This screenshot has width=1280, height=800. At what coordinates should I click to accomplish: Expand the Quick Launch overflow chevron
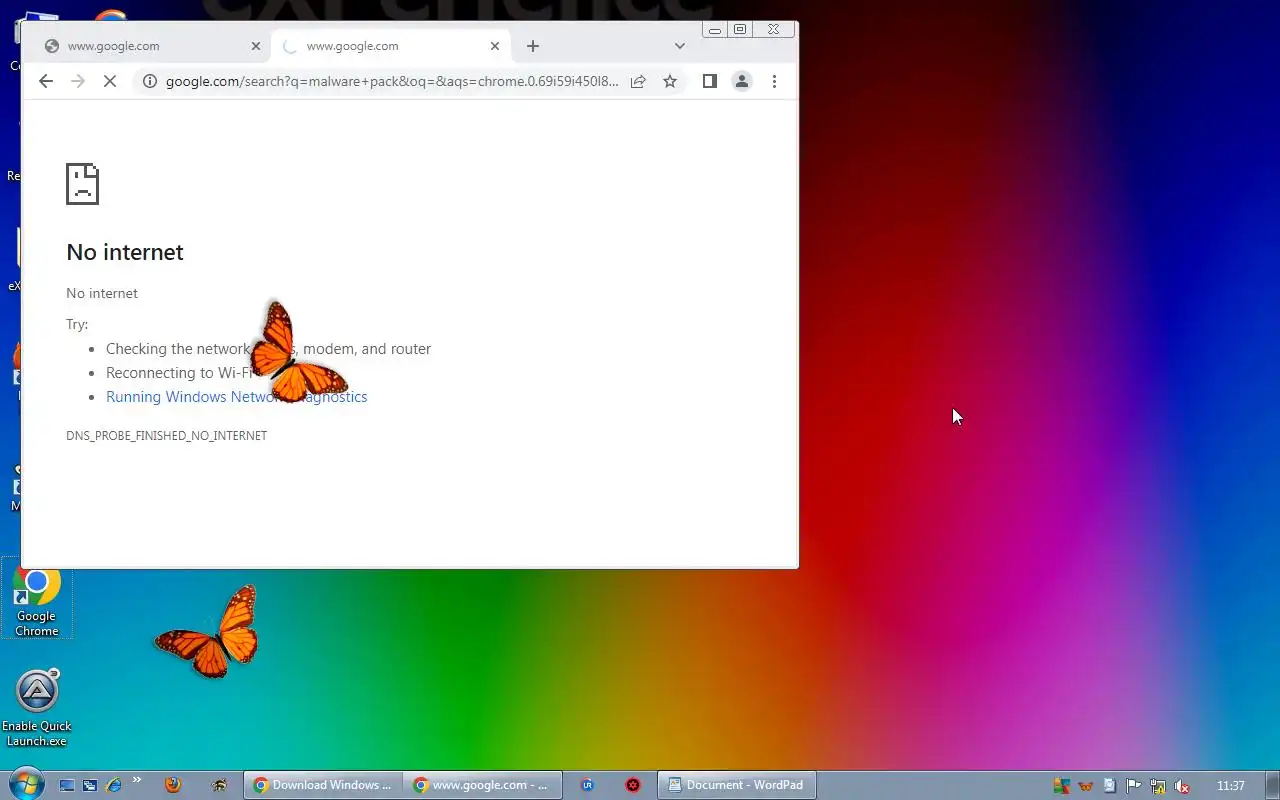137,781
